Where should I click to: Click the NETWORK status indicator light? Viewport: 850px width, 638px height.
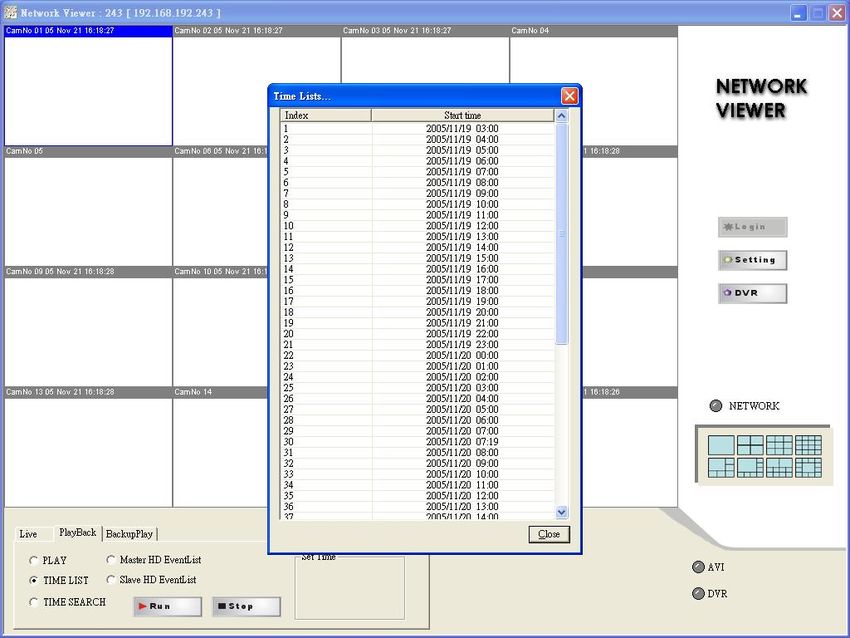point(715,406)
